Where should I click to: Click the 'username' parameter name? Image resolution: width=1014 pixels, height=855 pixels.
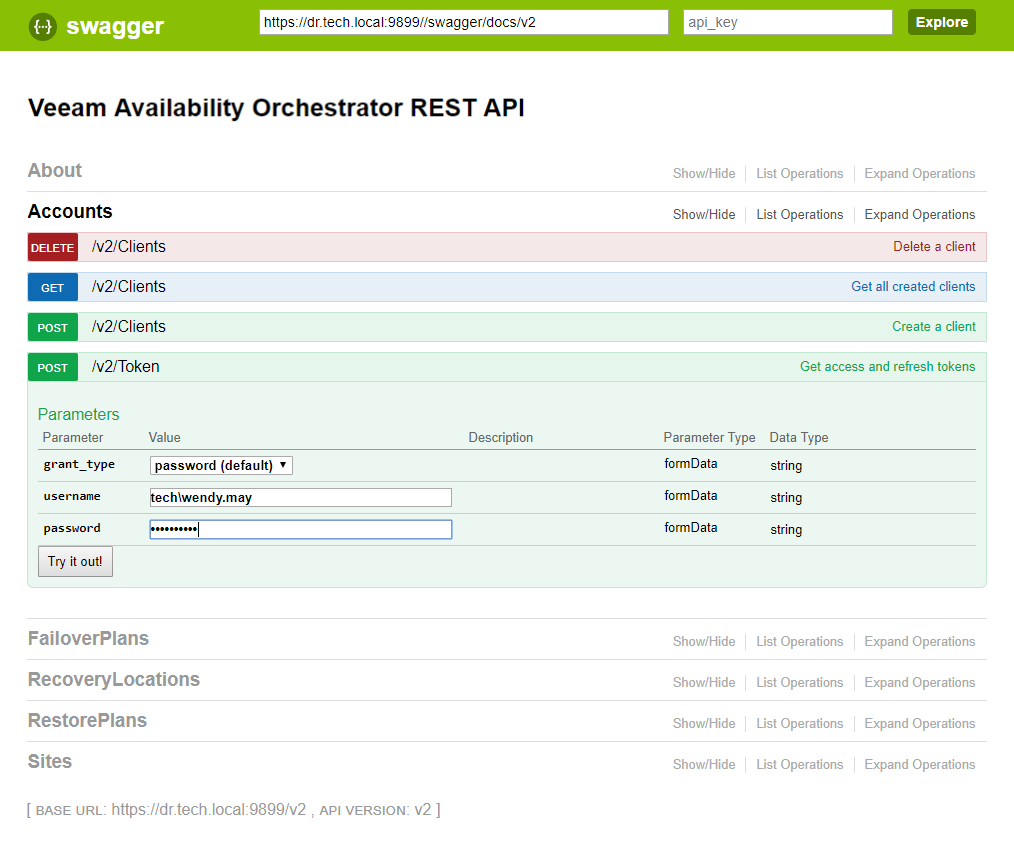(72, 496)
